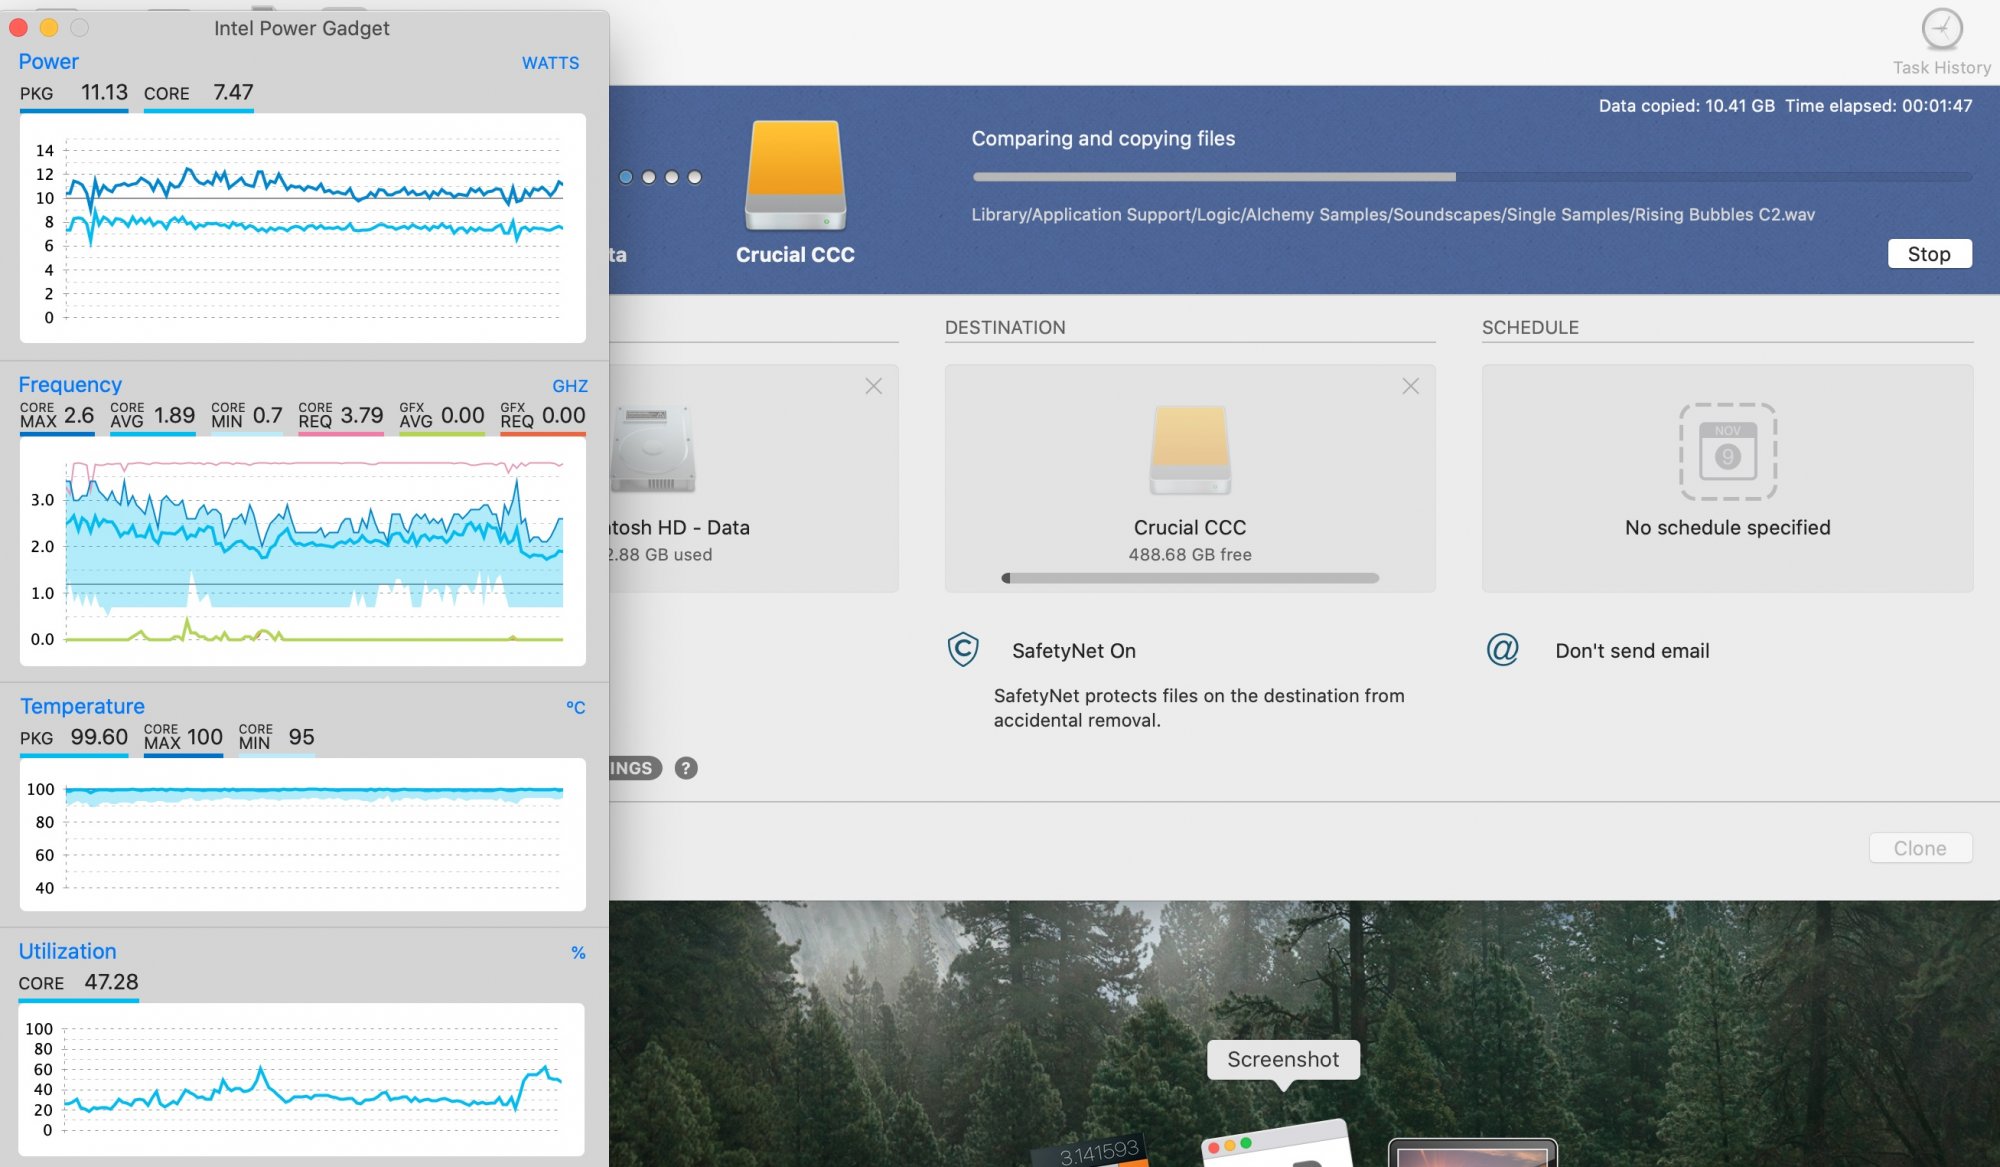Click the SafetyNet shield icon

pyautogui.click(x=963, y=650)
